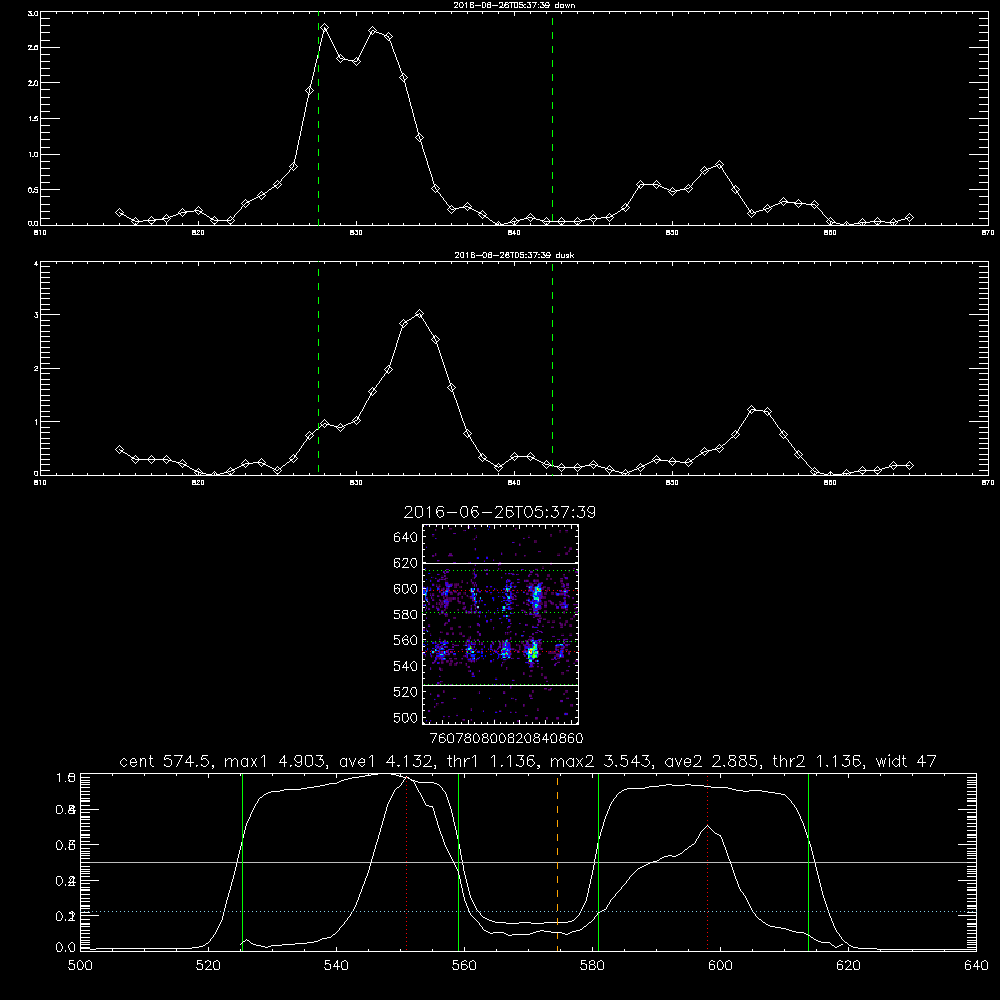Click "thr1 1.136" in the statistics line
1000x1000 pixels.
(x=493, y=761)
